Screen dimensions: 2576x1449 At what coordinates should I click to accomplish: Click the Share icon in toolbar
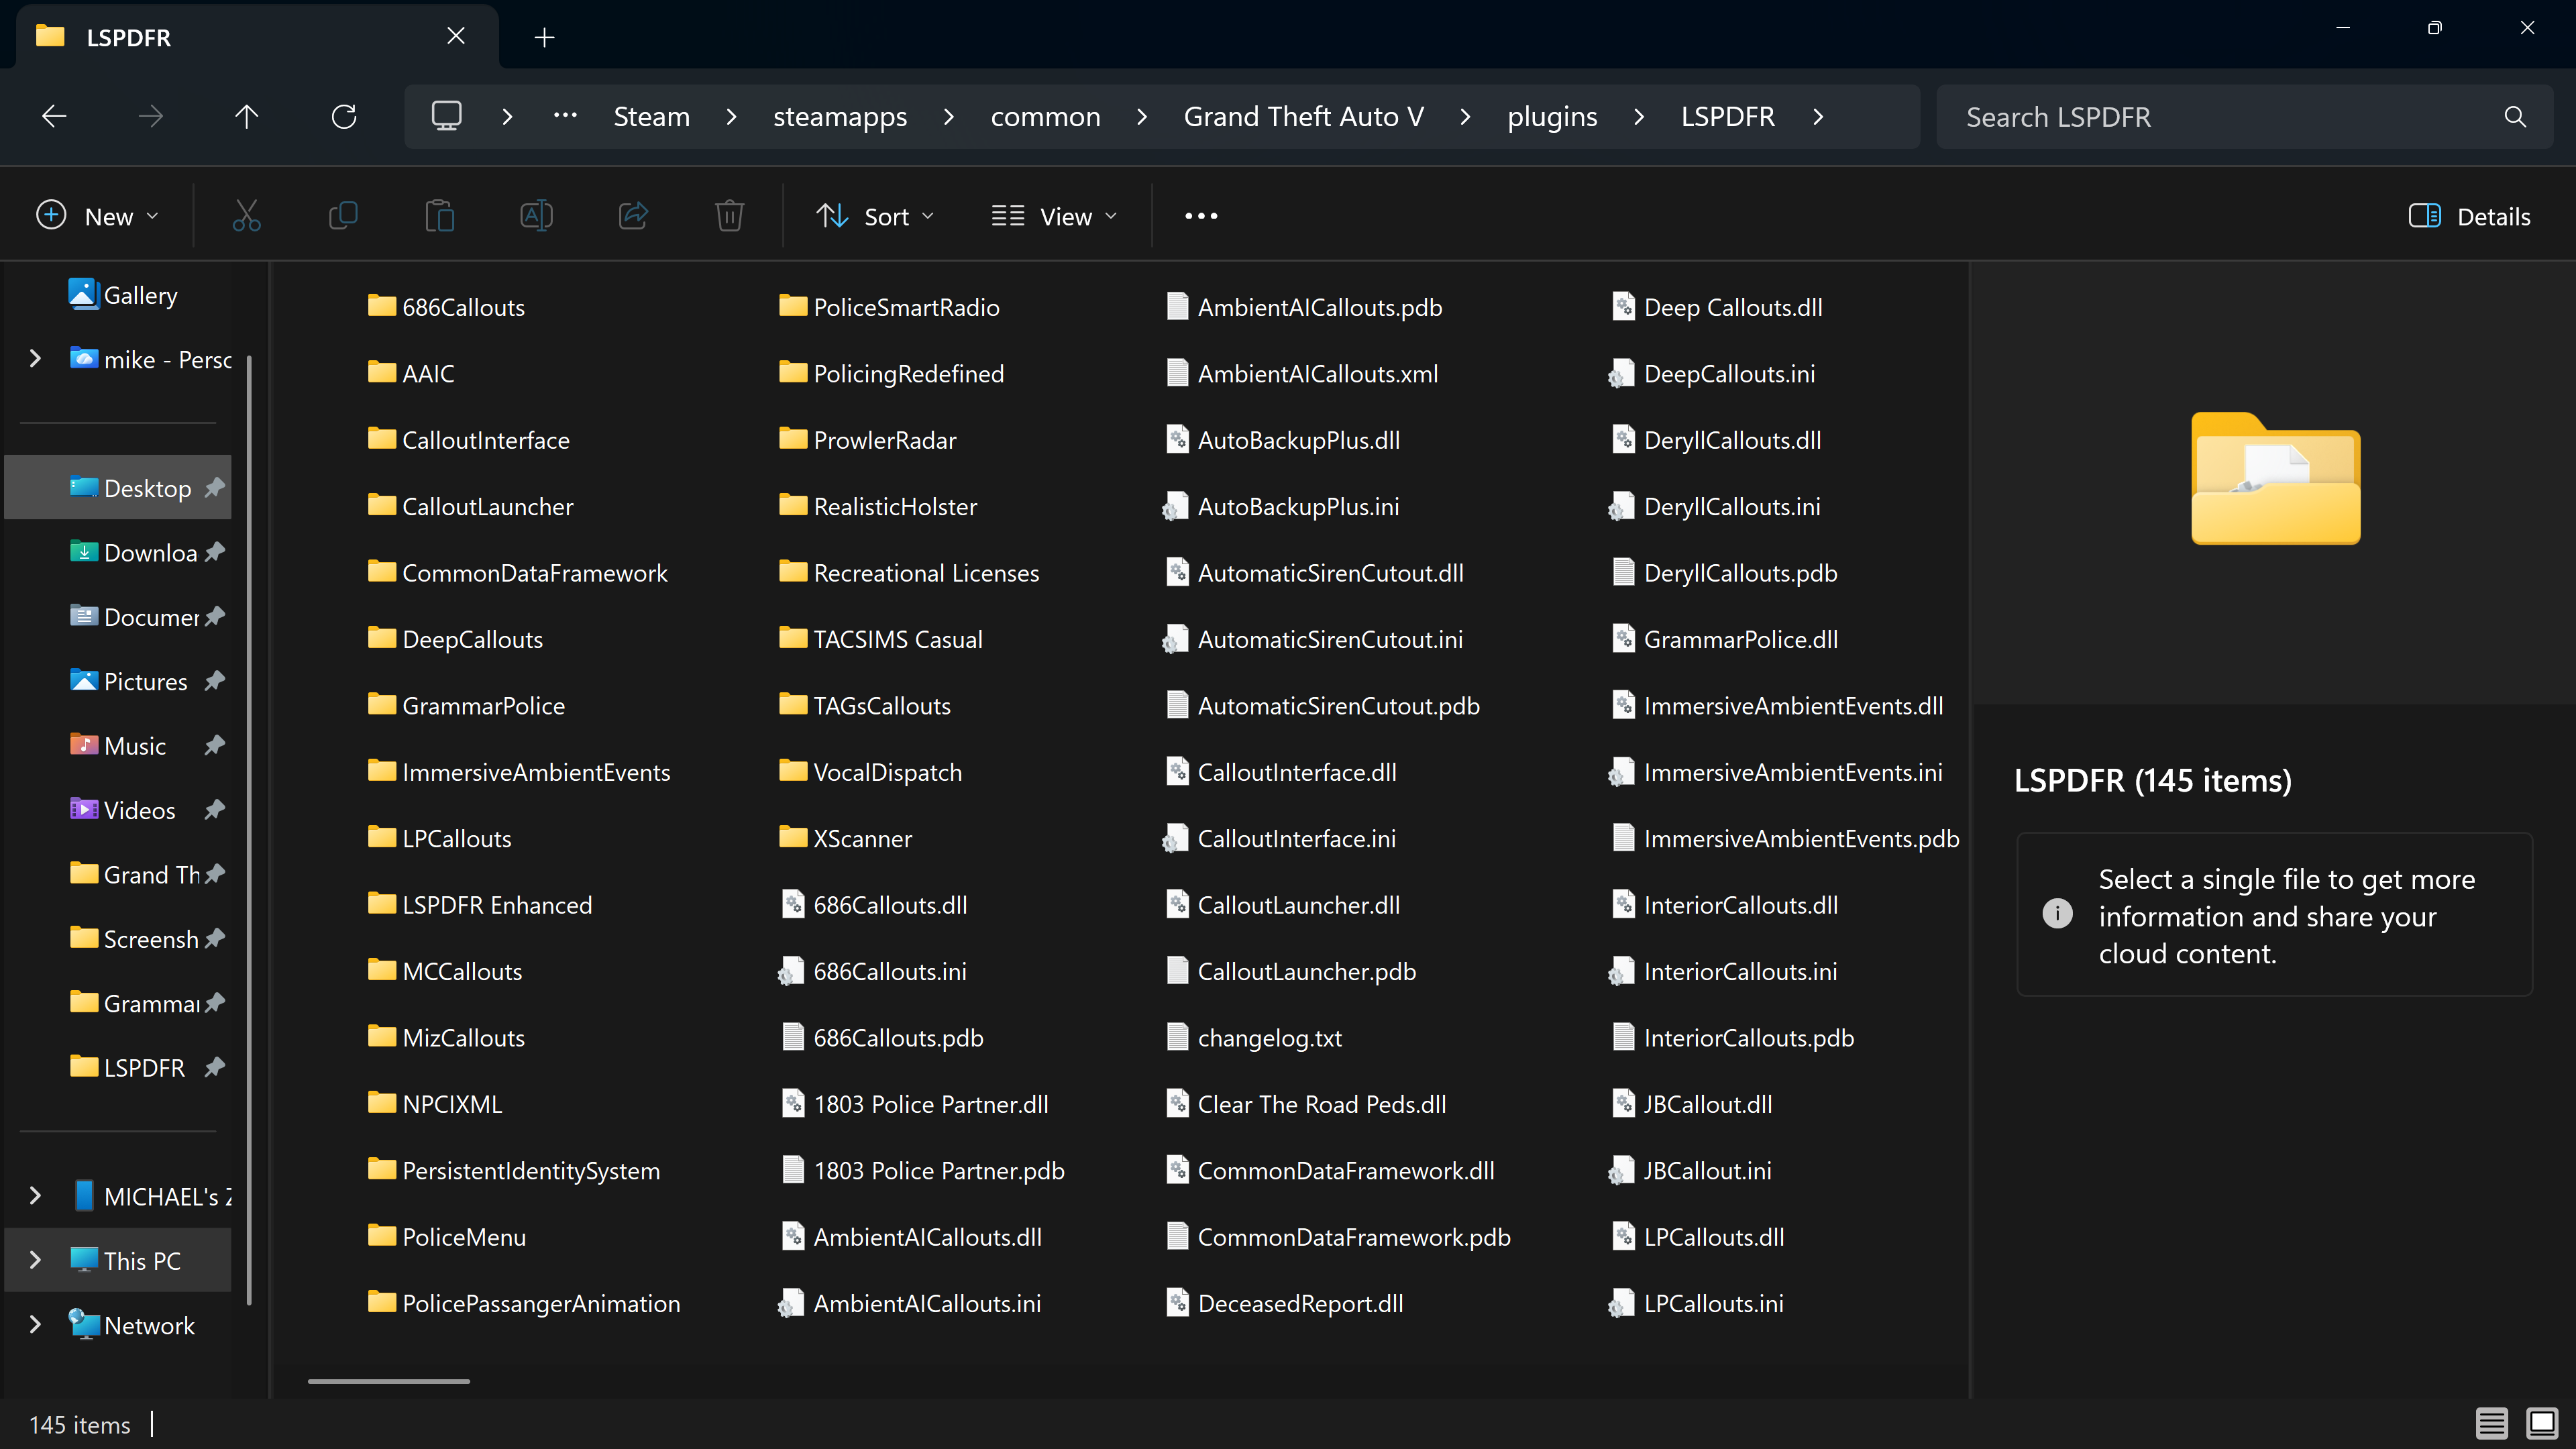tap(633, 216)
